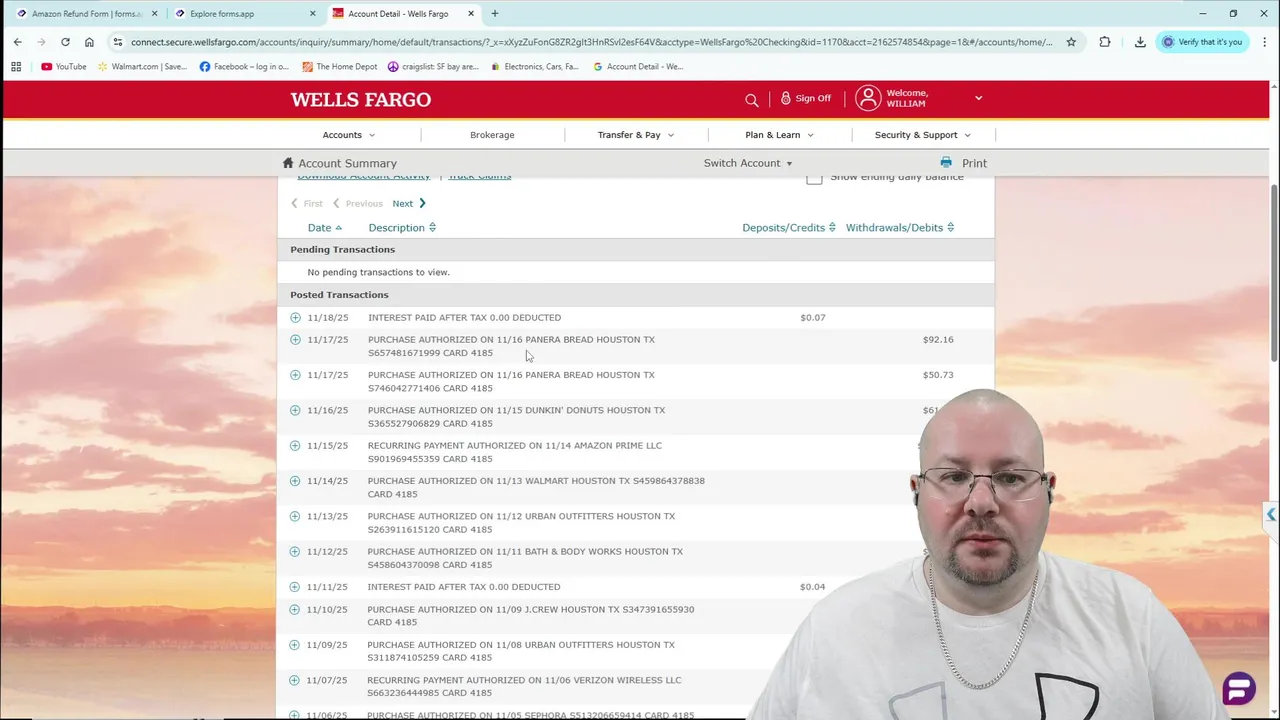This screenshot has height=720, width=1280.
Task: Open the Electronics, Cars bookmark
Action: [x=535, y=66]
